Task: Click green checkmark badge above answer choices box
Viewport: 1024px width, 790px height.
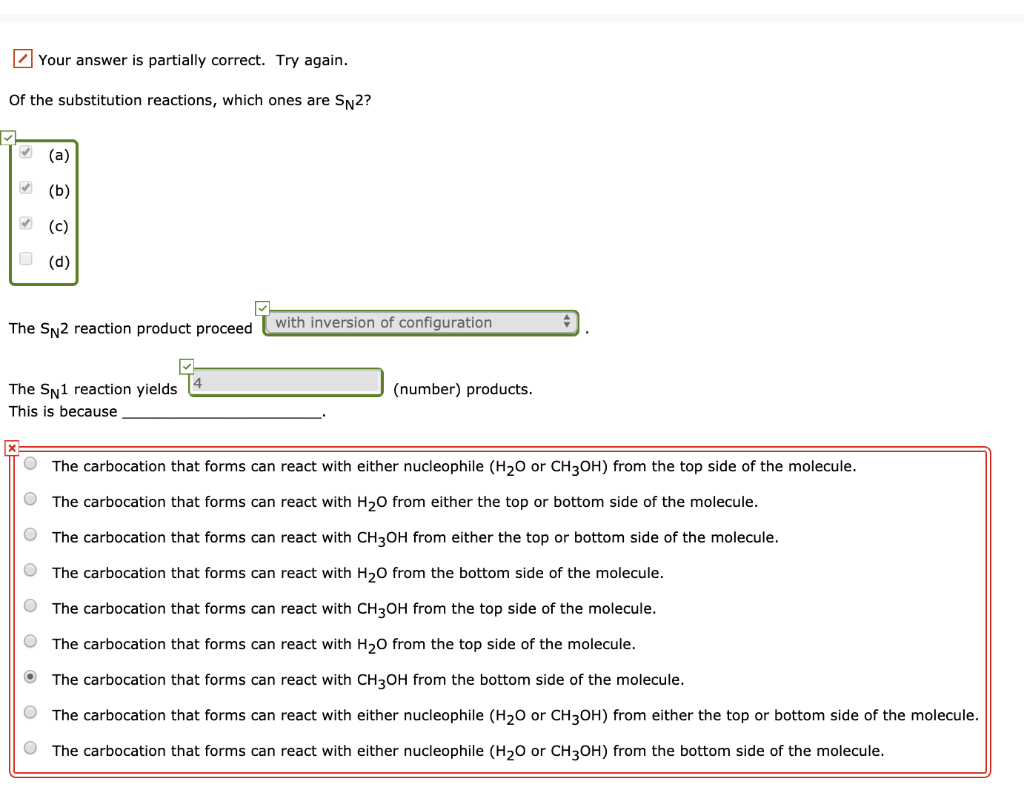Action: (9, 136)
